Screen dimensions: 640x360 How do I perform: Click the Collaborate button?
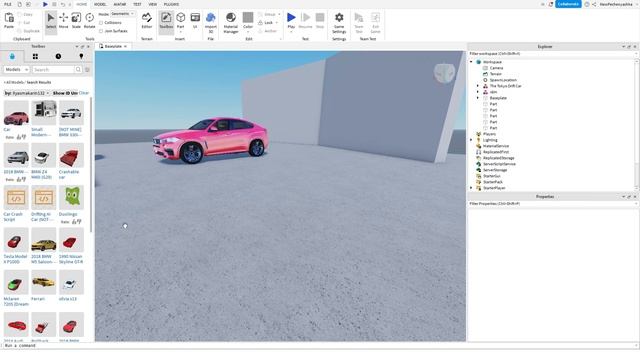point(568,4)
